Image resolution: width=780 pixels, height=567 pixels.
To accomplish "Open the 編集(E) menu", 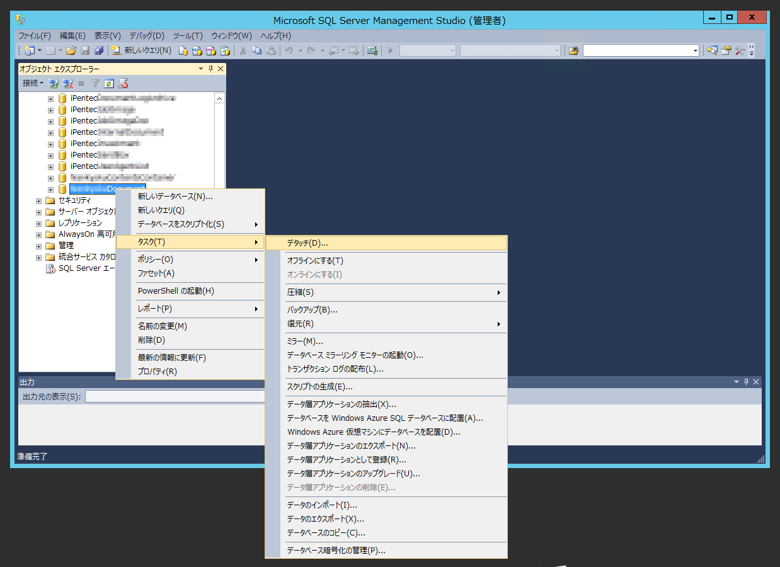I will (x=73, y=36).
